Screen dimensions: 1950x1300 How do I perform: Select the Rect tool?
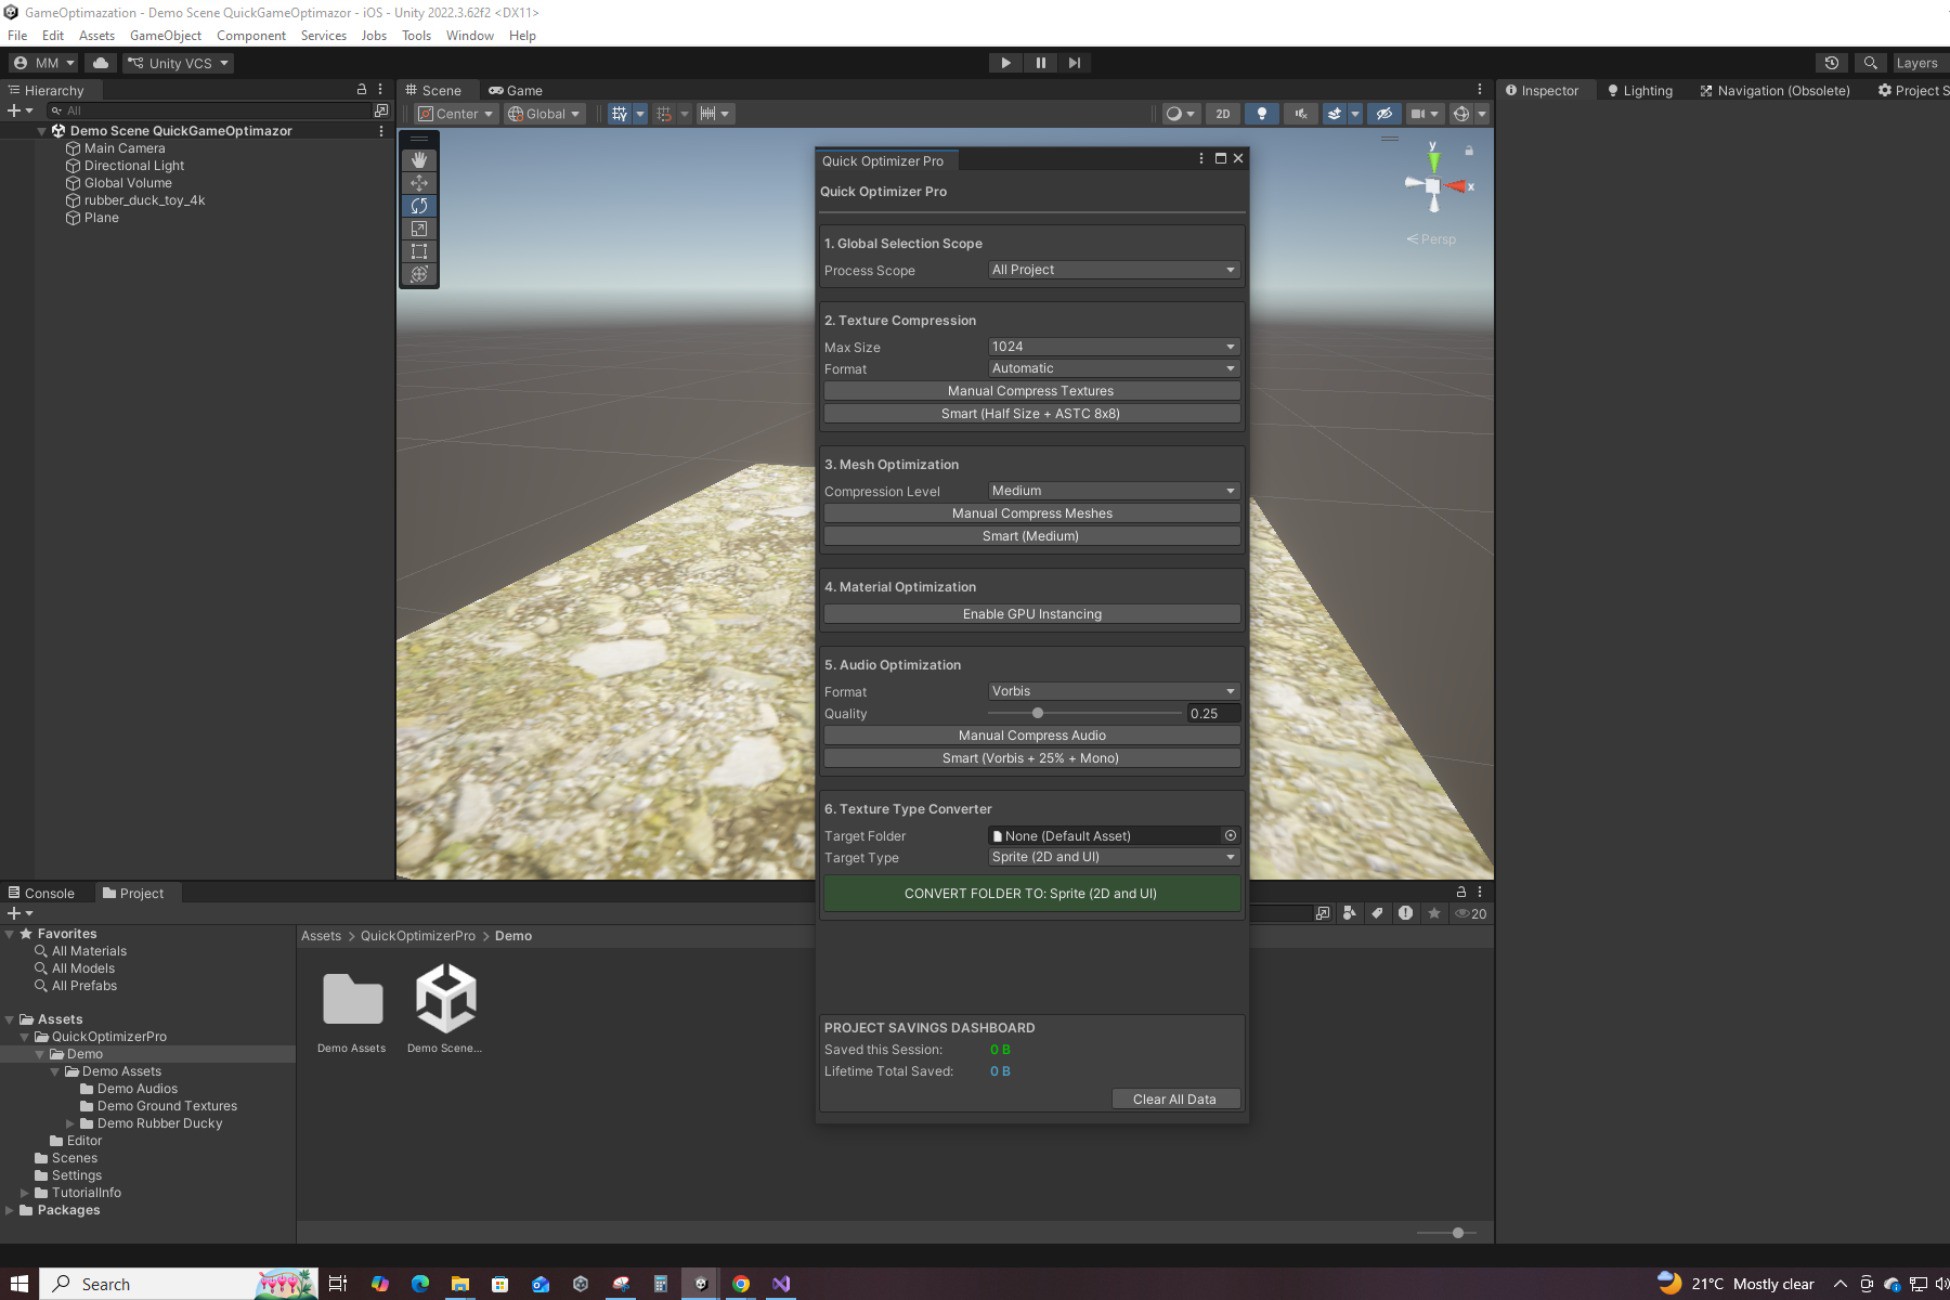coord(419,252)
